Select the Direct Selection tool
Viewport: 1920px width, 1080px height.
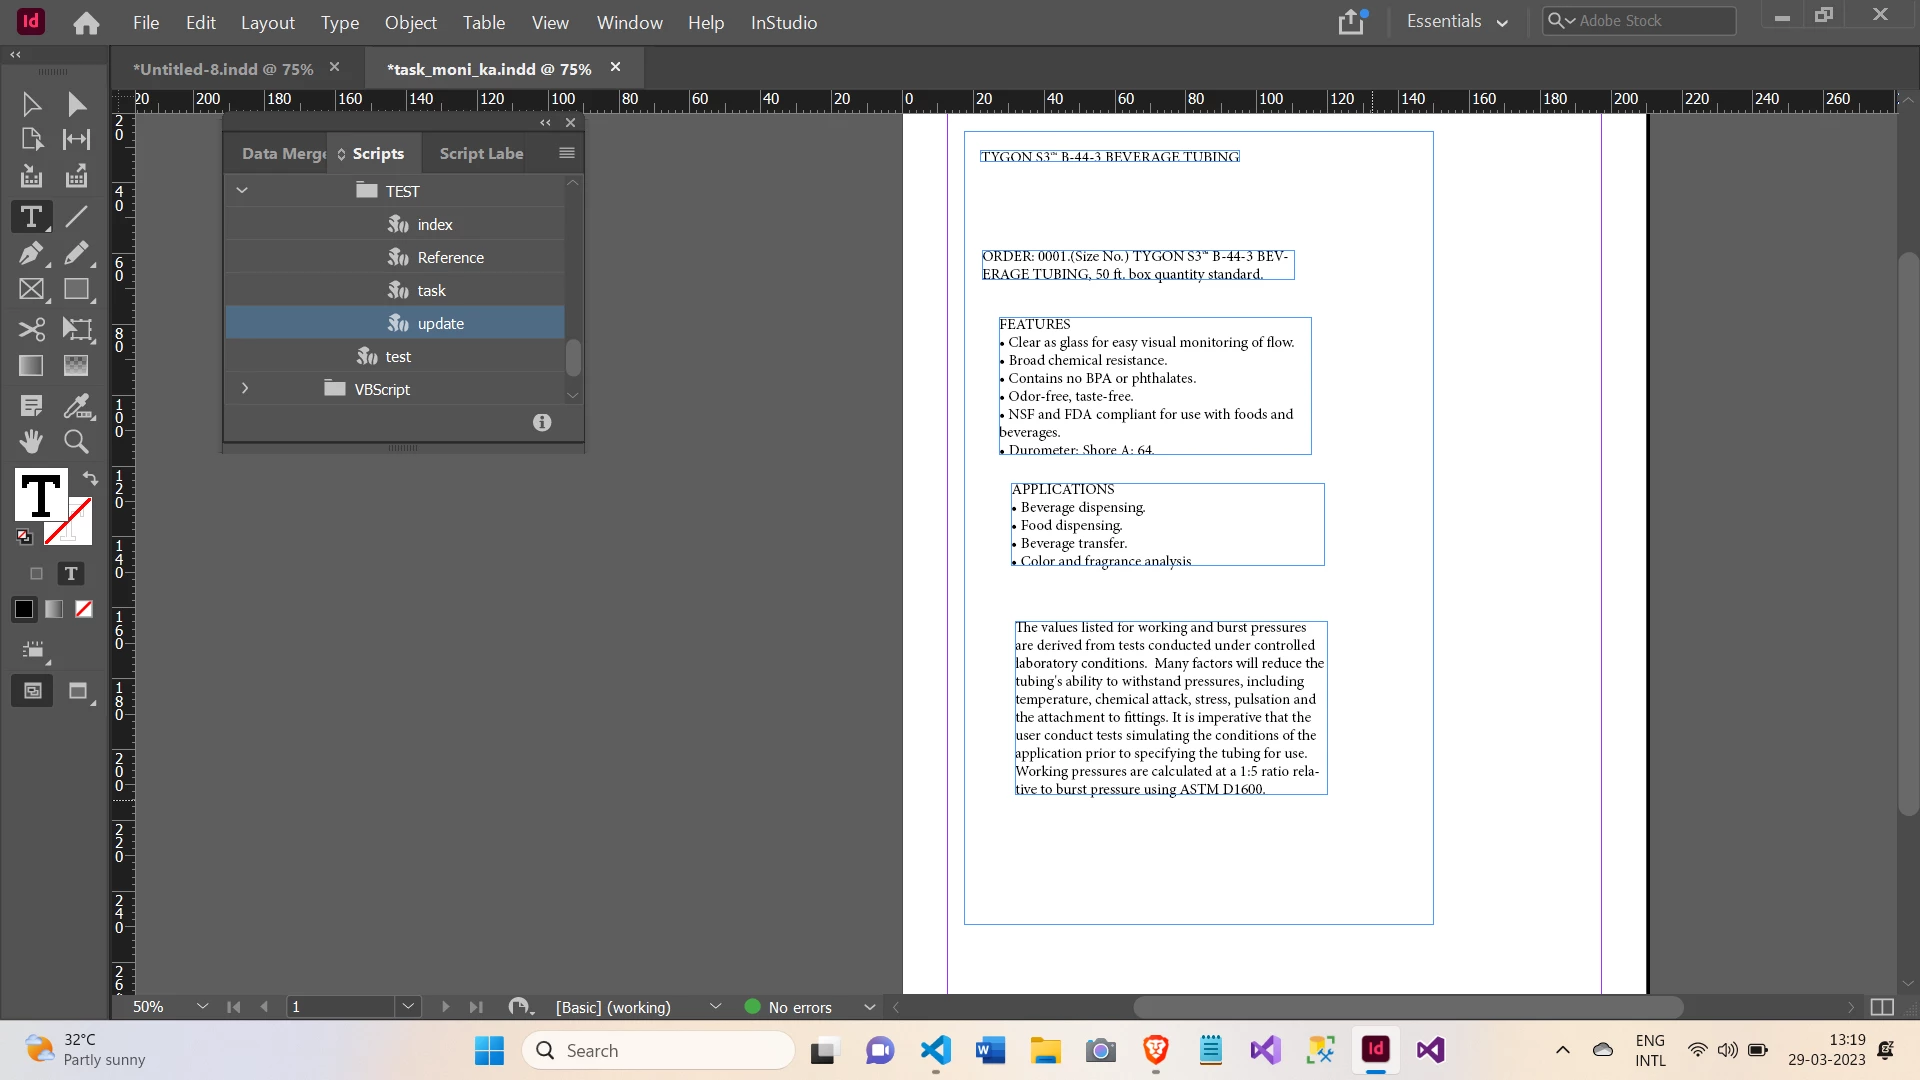point(76,104)
